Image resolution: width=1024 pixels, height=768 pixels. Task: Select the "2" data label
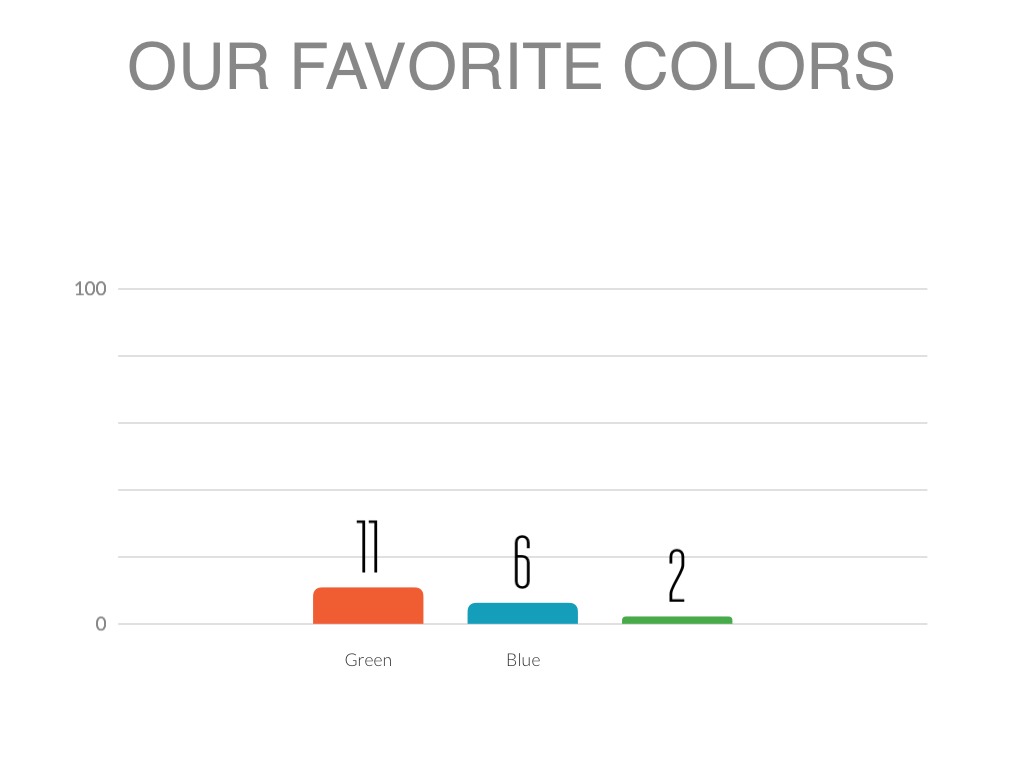coord(677,576)
